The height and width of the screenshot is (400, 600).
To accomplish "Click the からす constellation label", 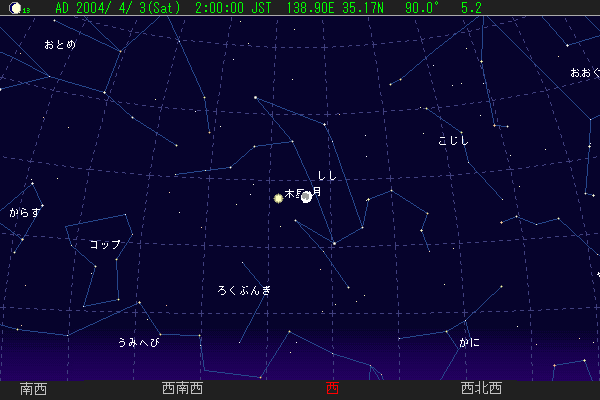I will click(25, 213).
